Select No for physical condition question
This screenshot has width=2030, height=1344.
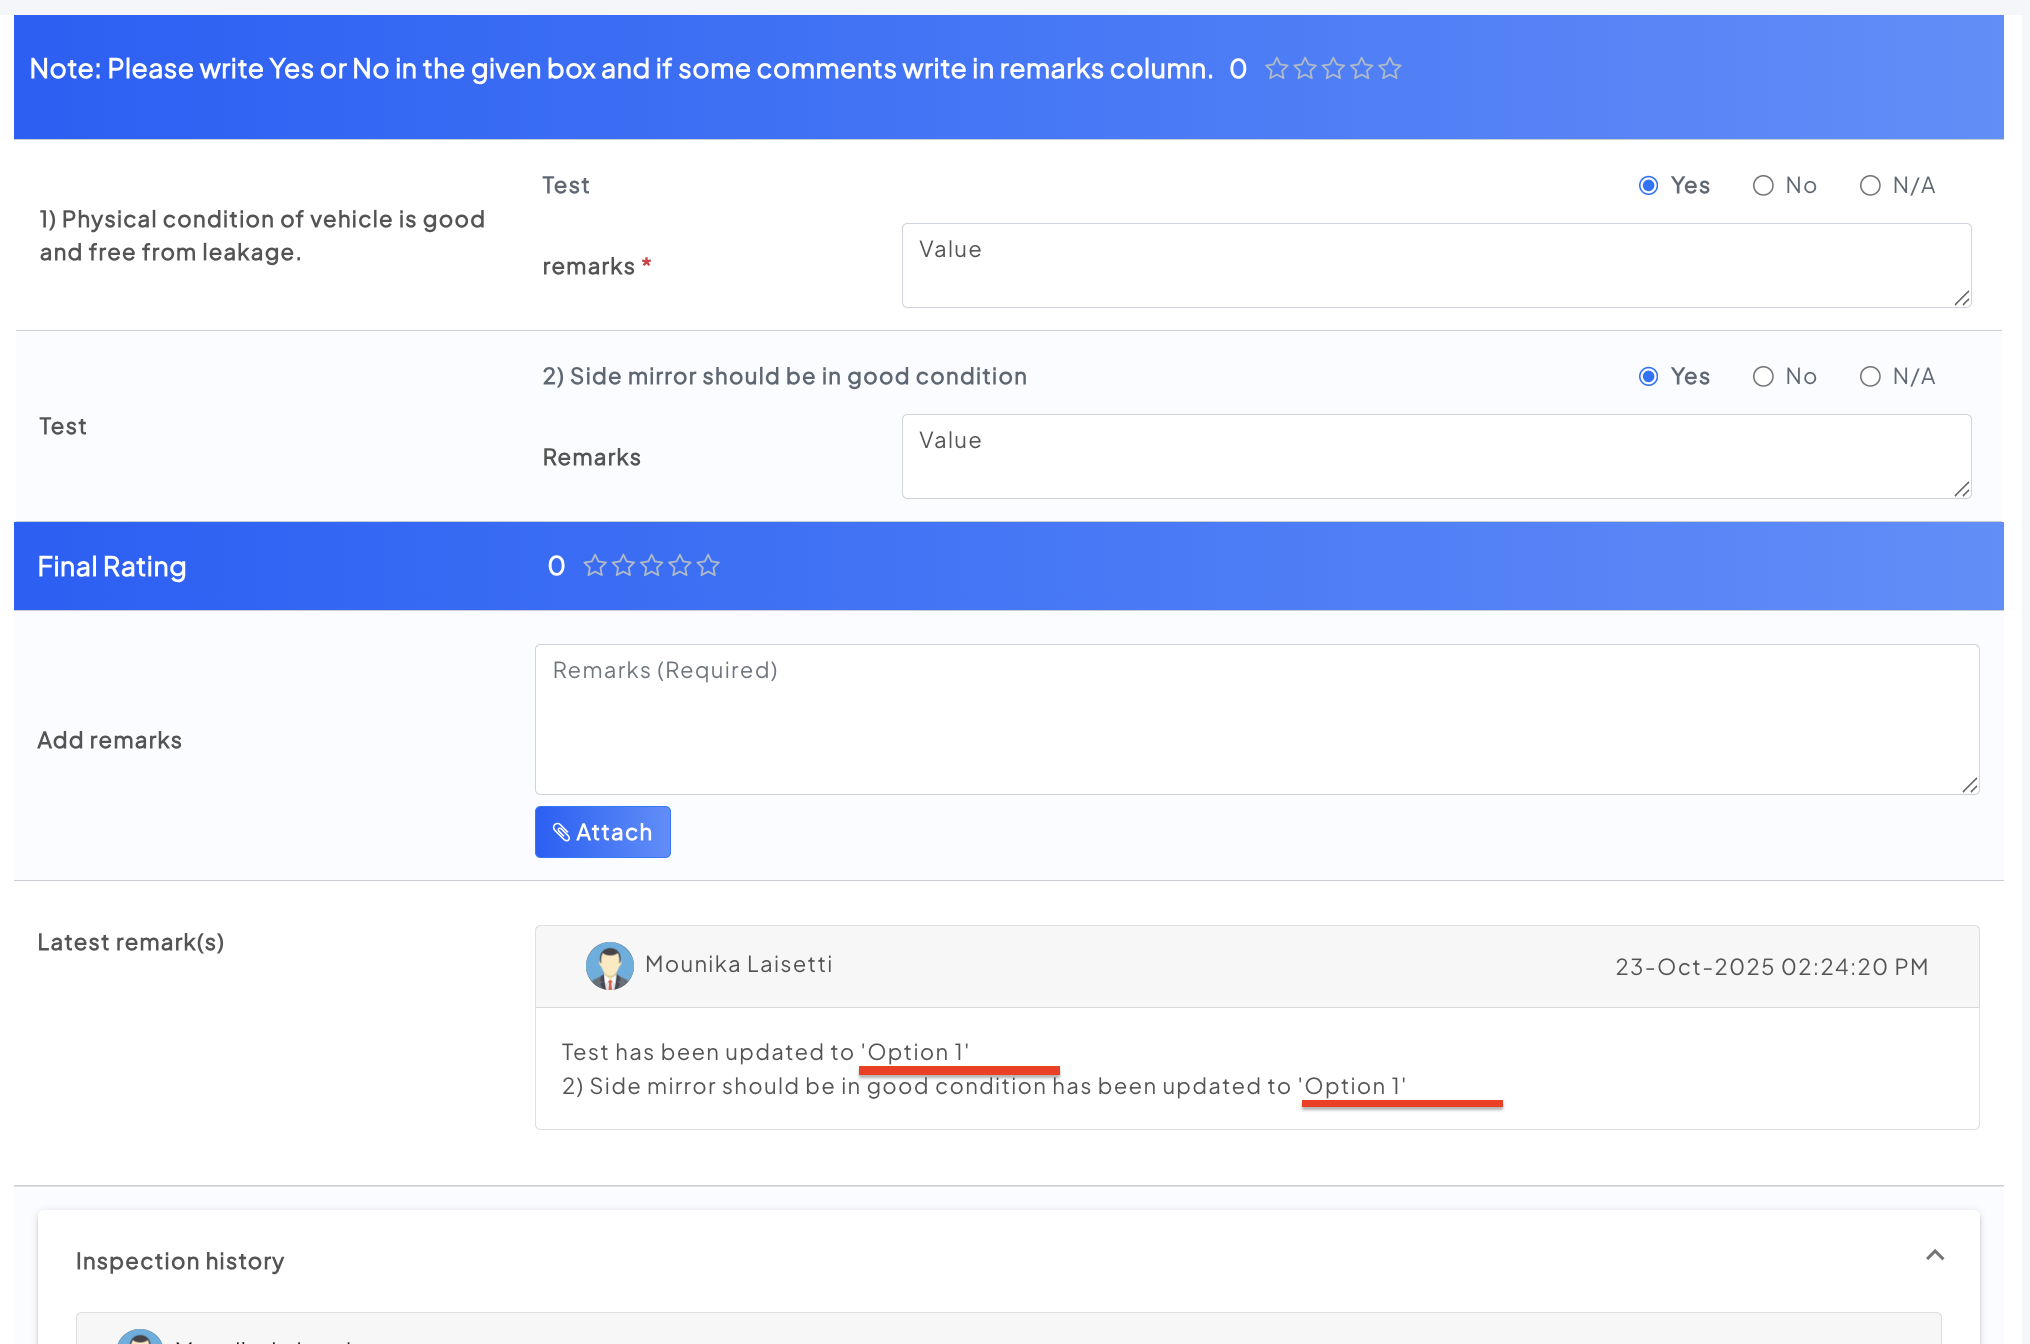click(x=1763, y=186)
